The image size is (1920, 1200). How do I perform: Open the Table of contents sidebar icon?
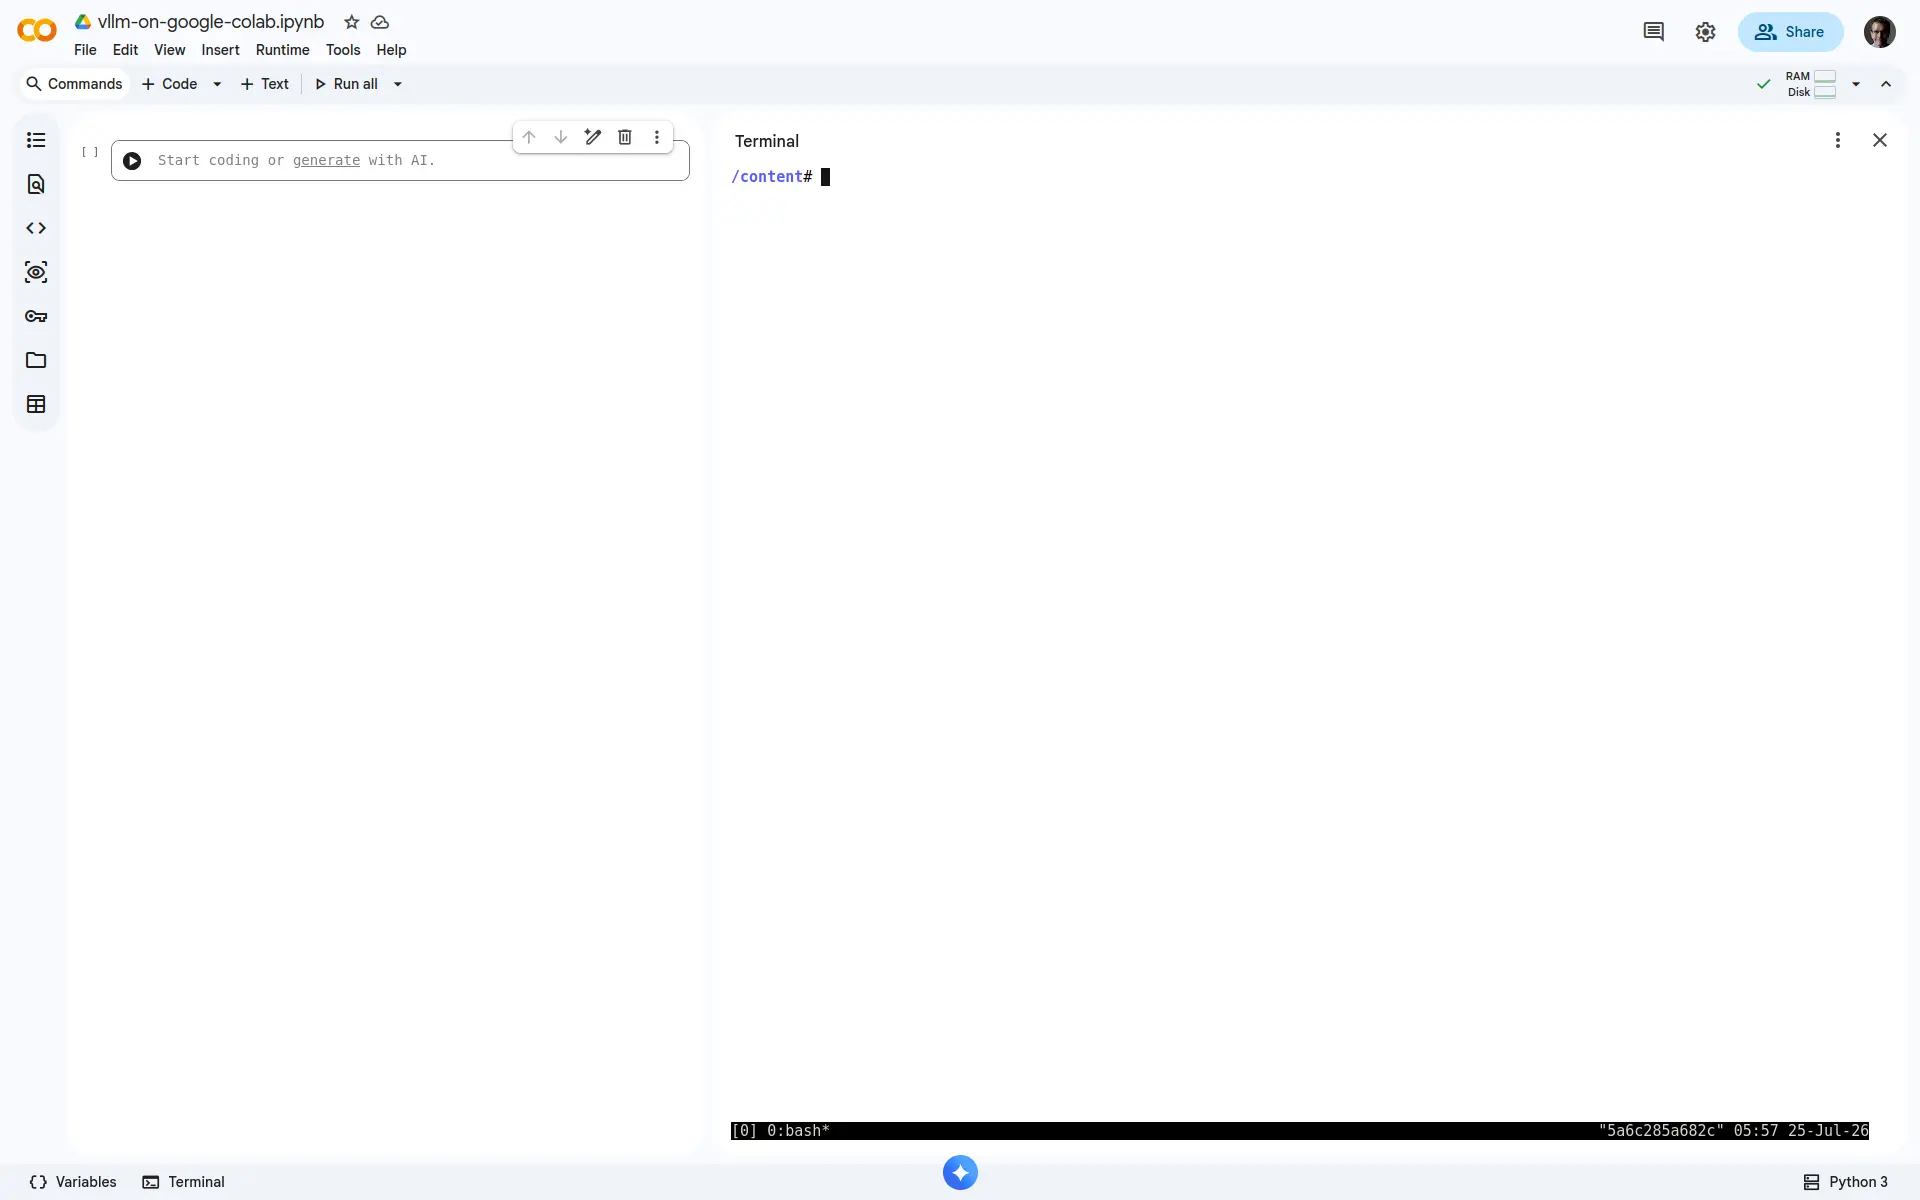(36, 140)
